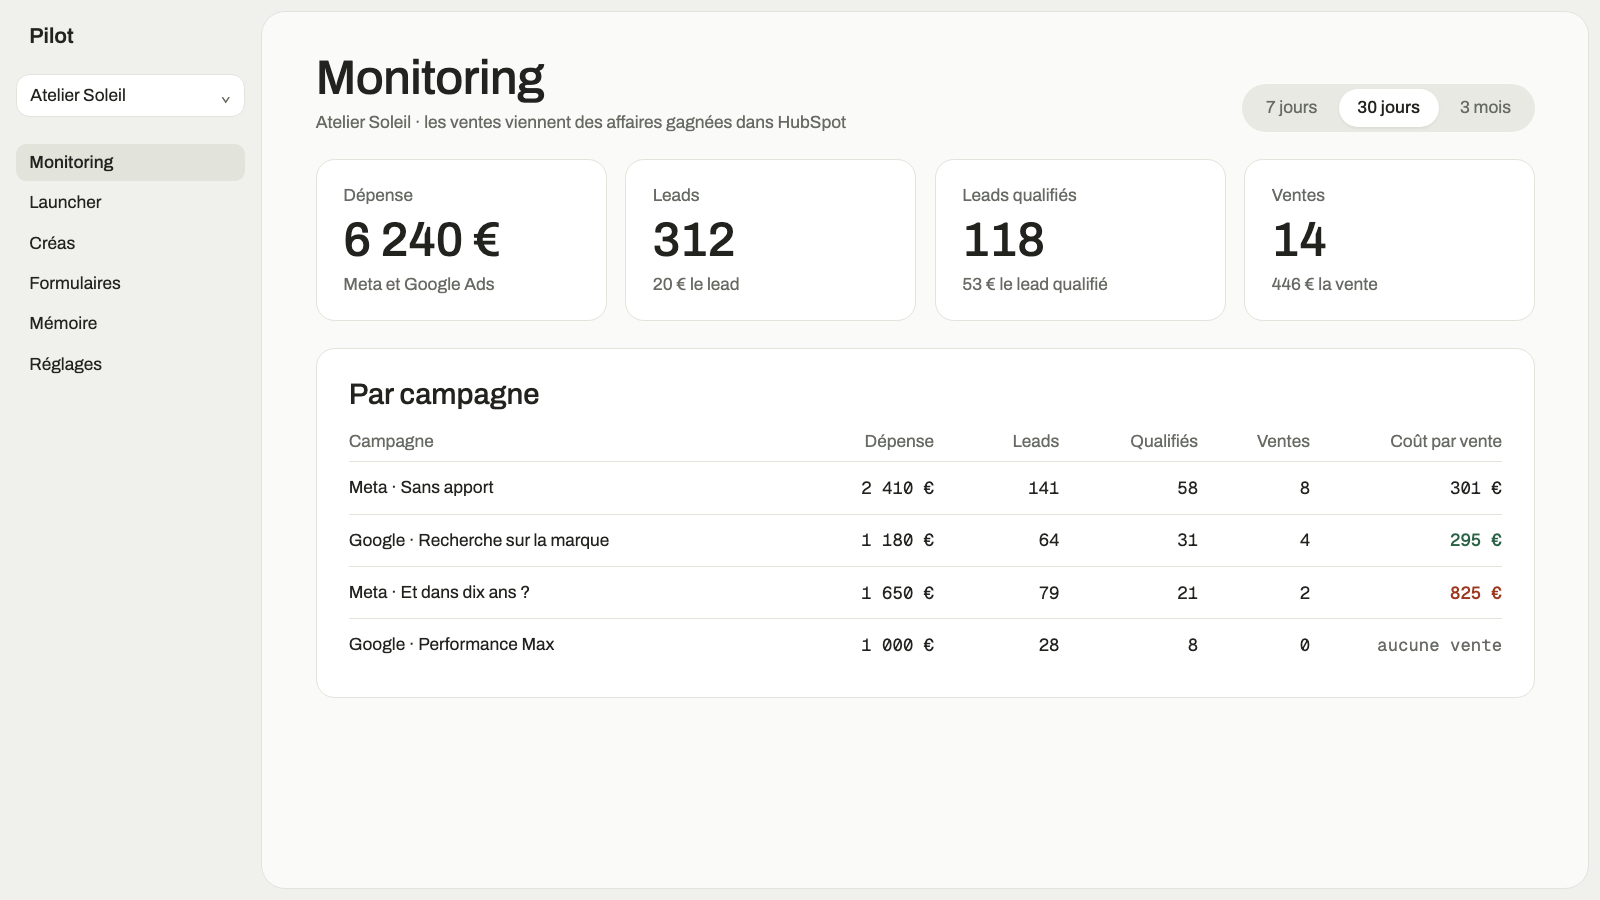Click the 'Par campagne' heading
This screenshot has width=1600, height=900.
click(444, 394)
